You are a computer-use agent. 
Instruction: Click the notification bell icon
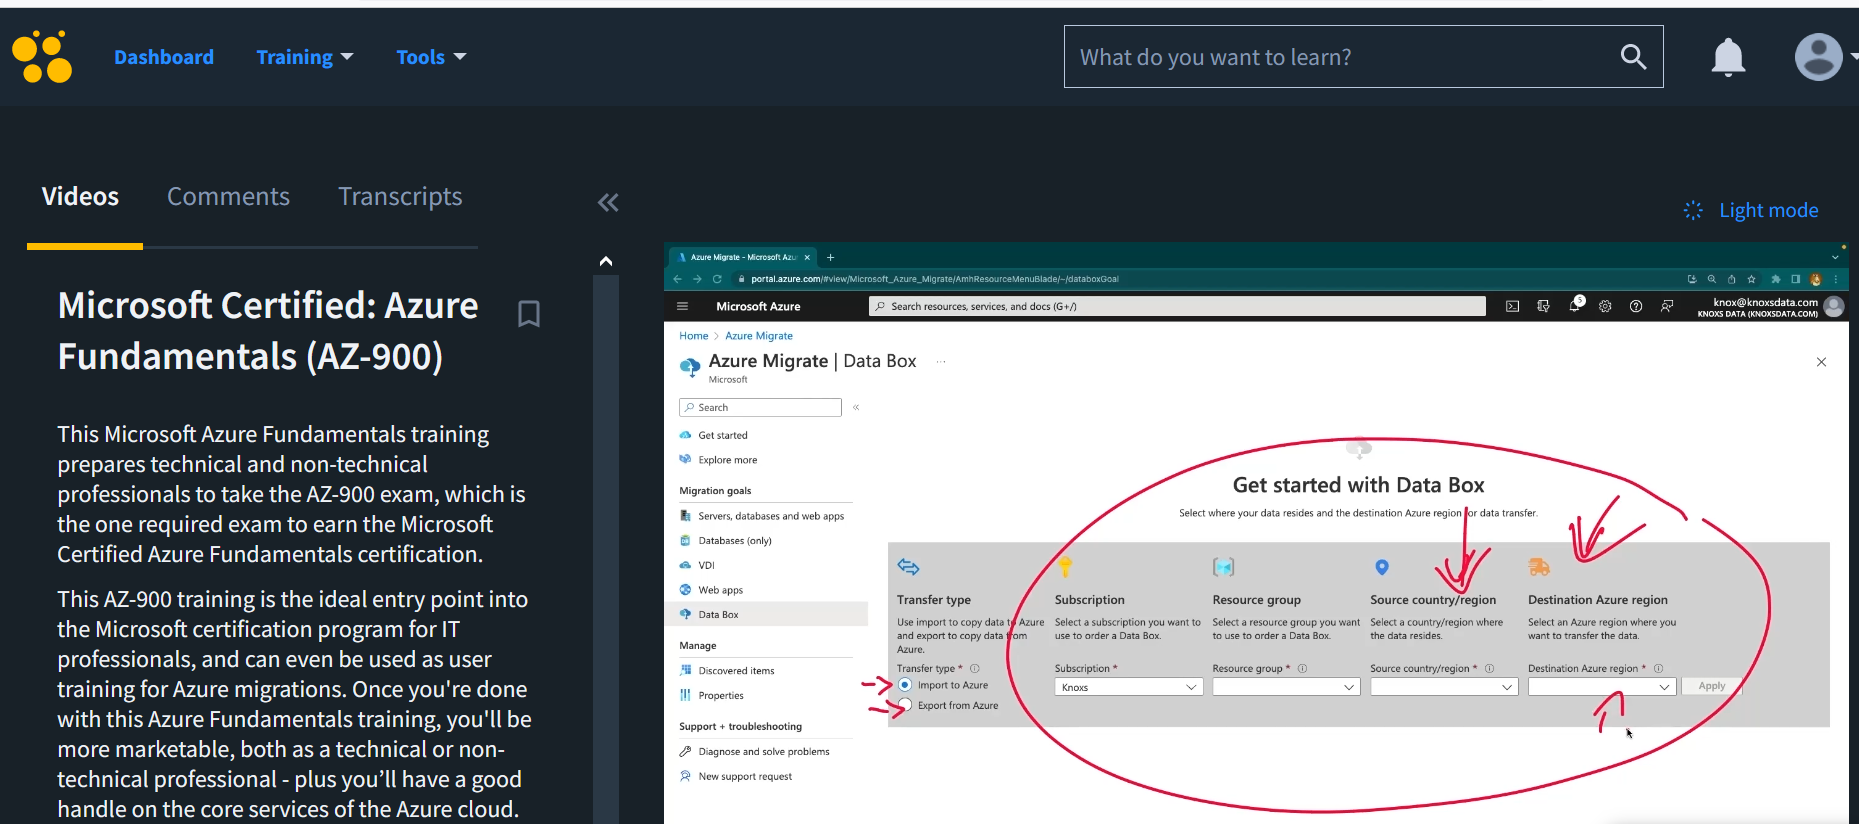click(x=1728, y=57)
